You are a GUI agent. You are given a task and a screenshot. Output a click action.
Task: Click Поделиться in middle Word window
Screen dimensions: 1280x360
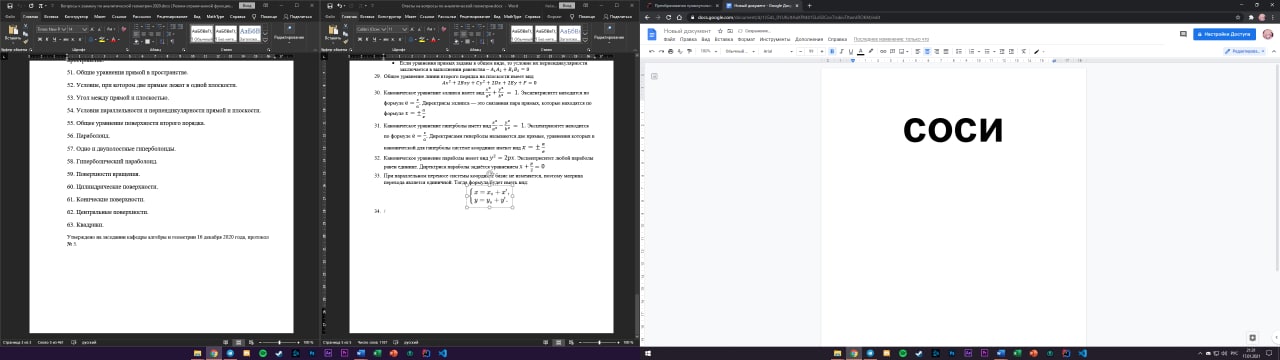pos(617,16)
